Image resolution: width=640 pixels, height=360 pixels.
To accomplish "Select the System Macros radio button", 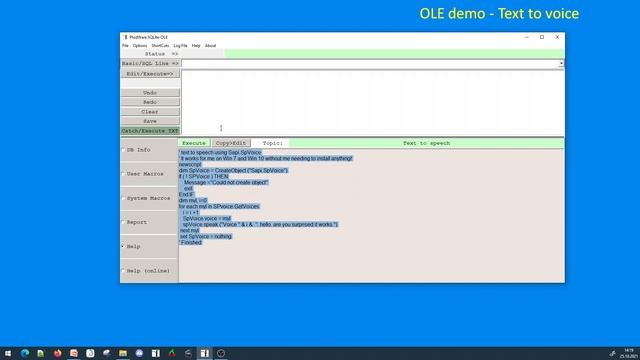I will (123, 198).
